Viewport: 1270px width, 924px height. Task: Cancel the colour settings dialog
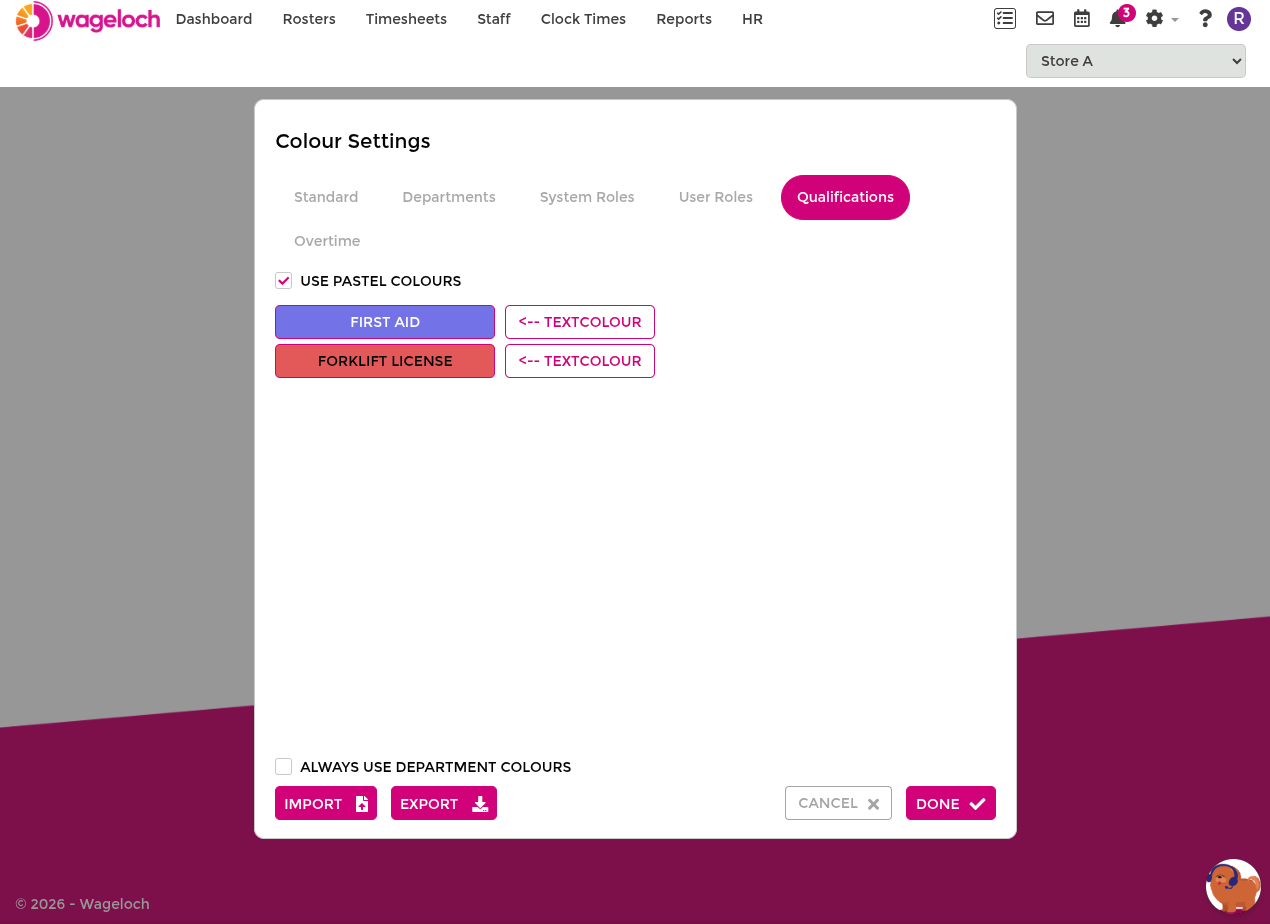838,803
